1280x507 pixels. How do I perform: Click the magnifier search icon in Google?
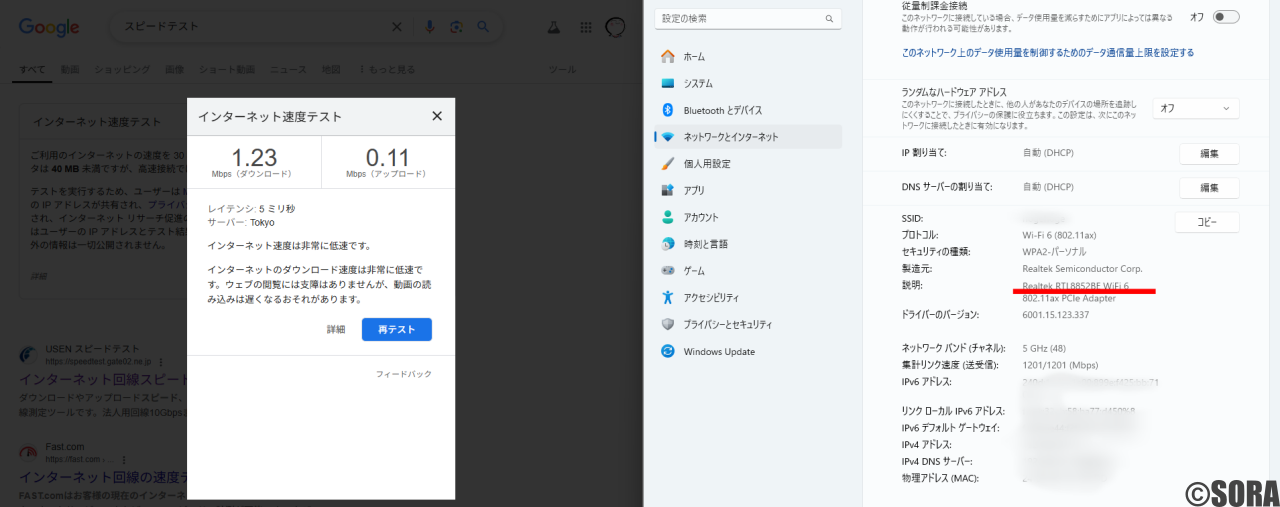483,27
